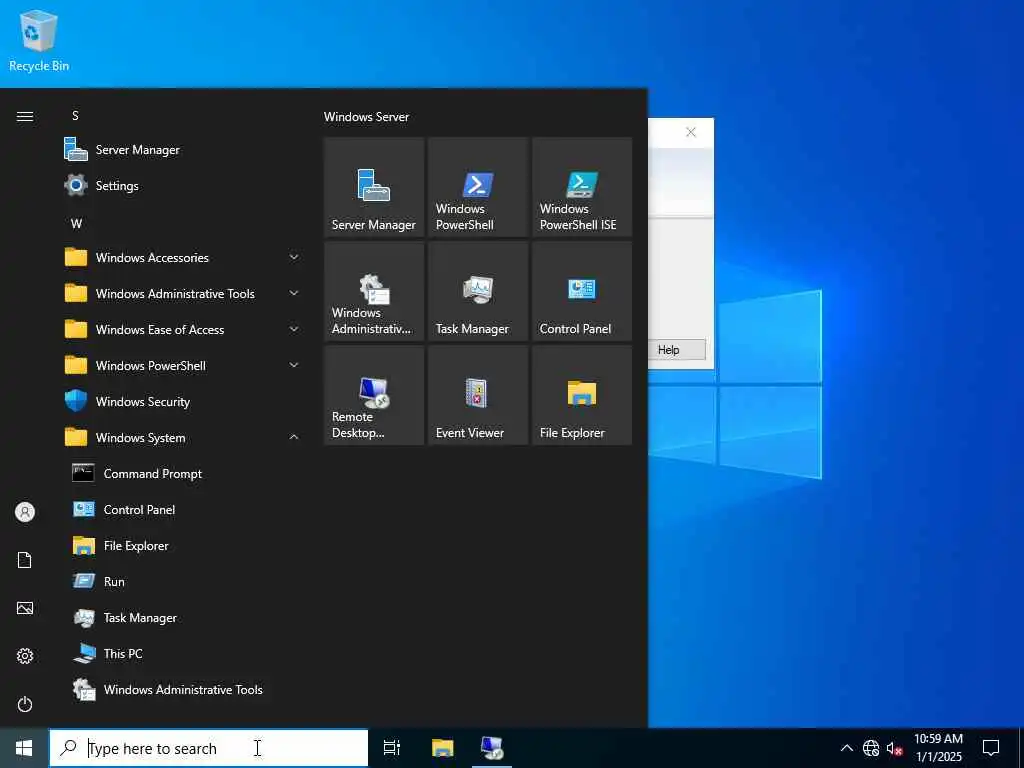The height and width of the screenshot is (768, 1024).
Task: Focus the taskbar search box
Action: pos(209,748)
